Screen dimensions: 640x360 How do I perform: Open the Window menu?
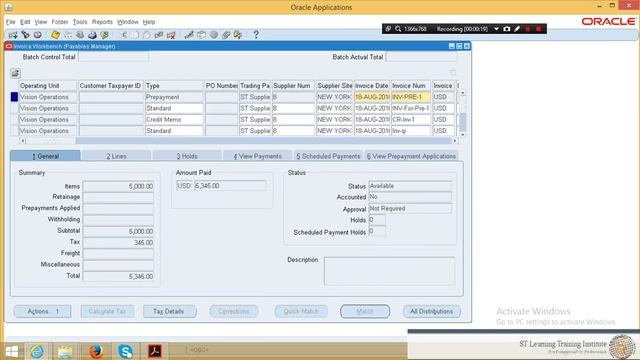128,22
